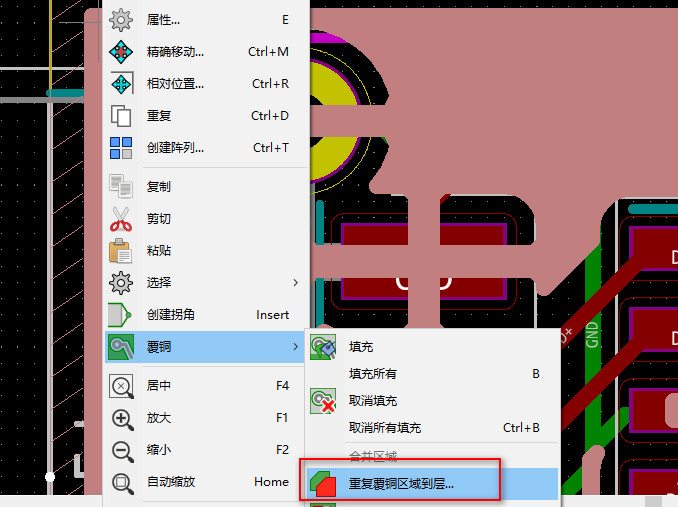Click the 创建拐角 corner icon
Viewport: 678px width, 507px height.
coord(119,315)
